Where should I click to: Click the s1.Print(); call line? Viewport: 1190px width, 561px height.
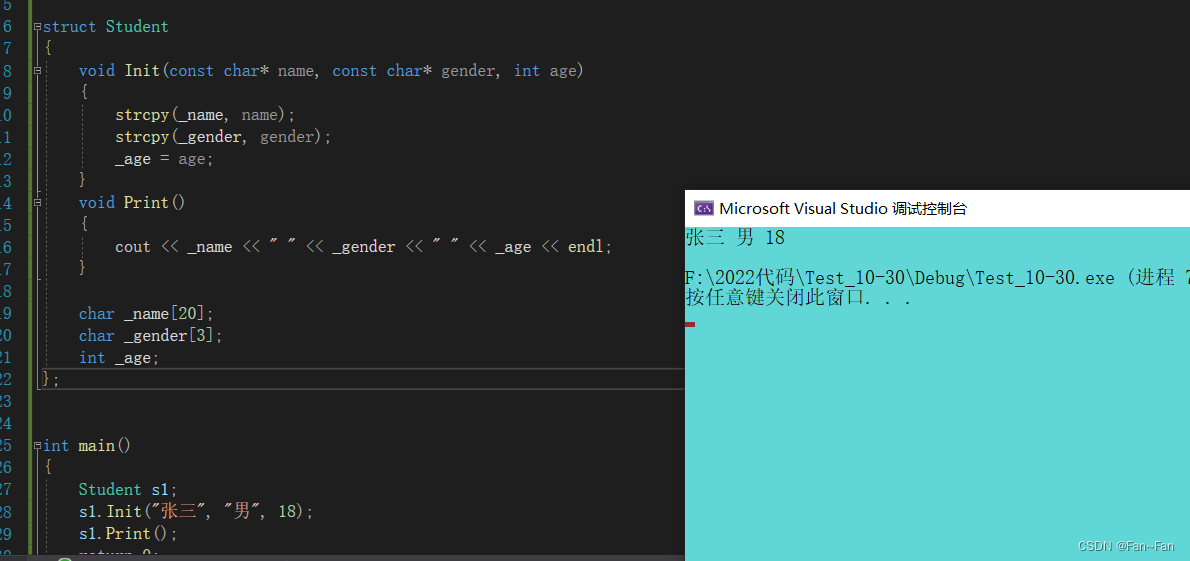[128, 534]
